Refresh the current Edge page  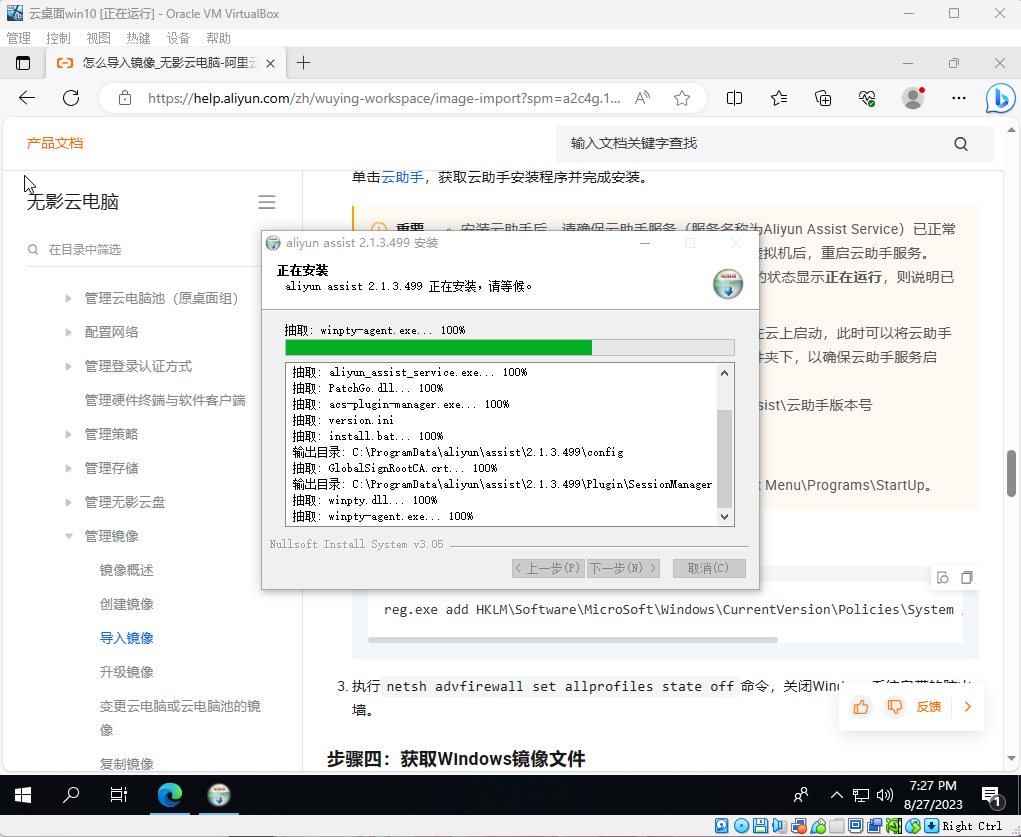pos(71,98)
